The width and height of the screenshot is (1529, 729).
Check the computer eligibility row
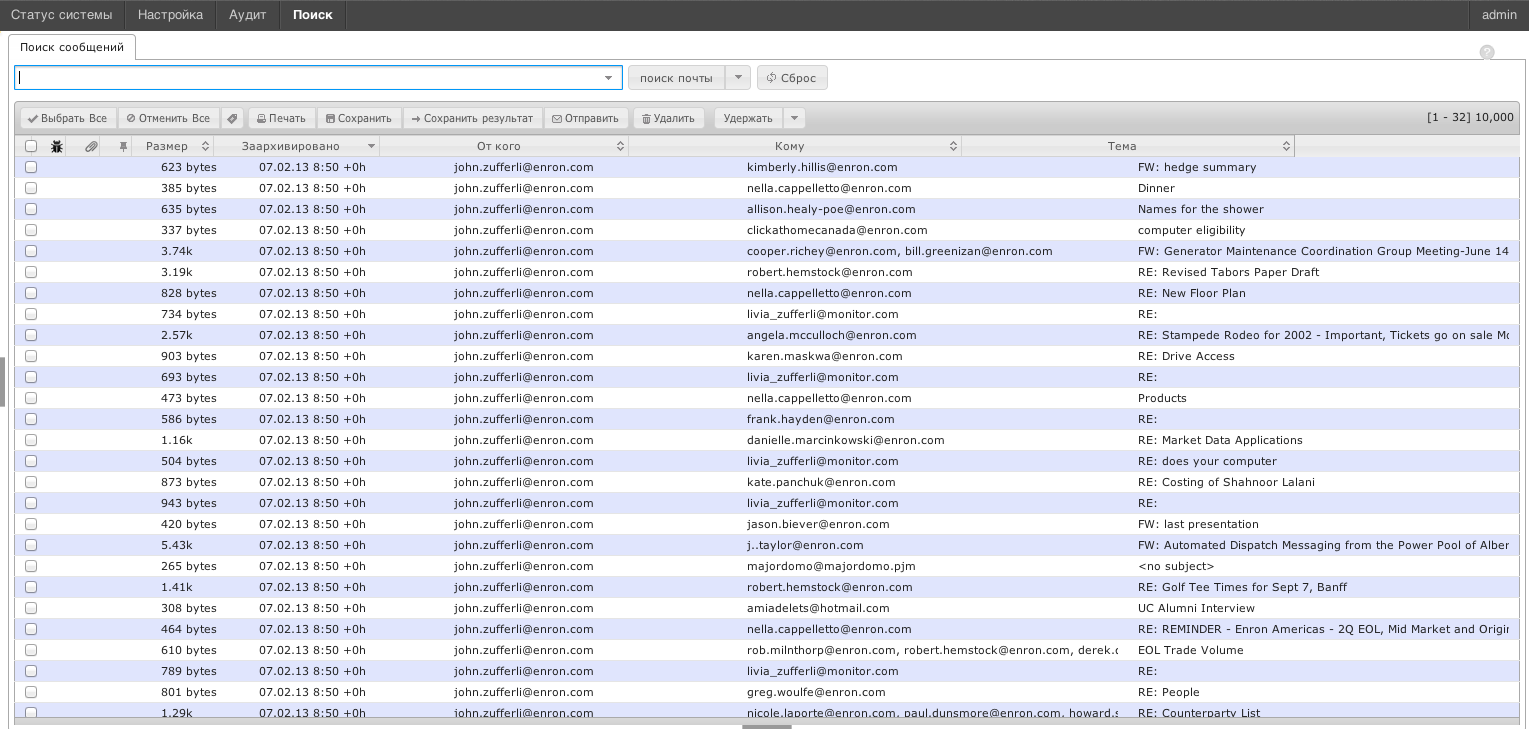31,230
